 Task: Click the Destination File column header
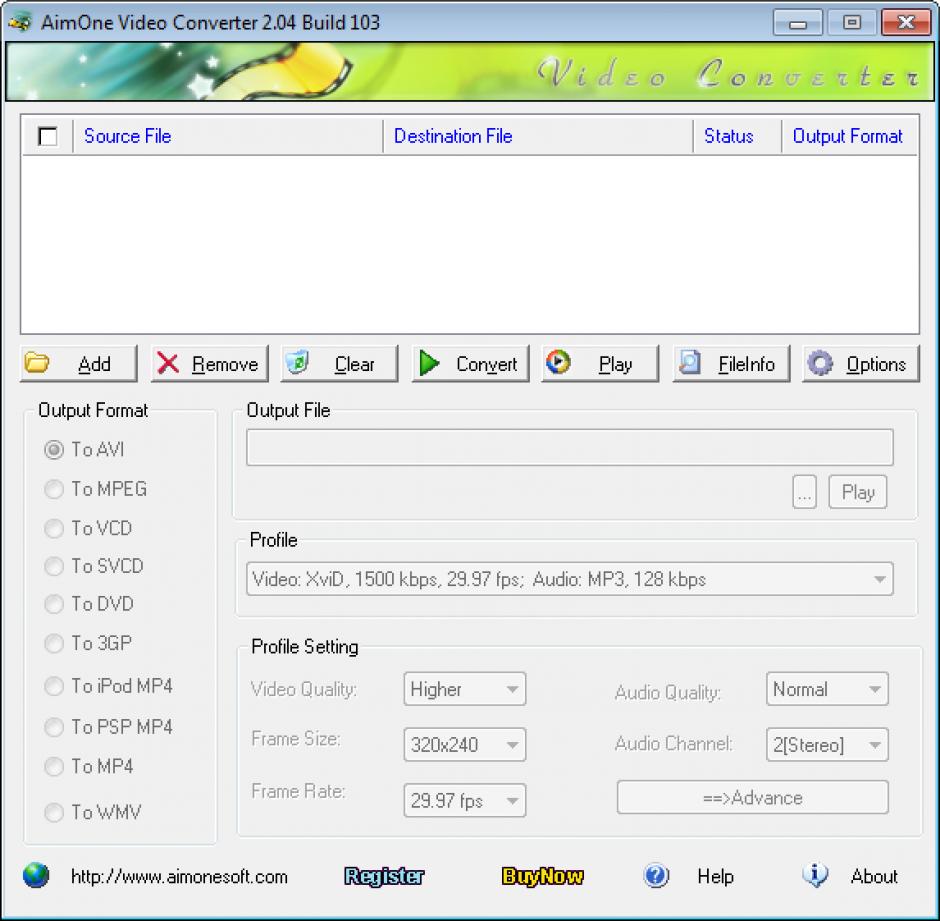(538, 136)
